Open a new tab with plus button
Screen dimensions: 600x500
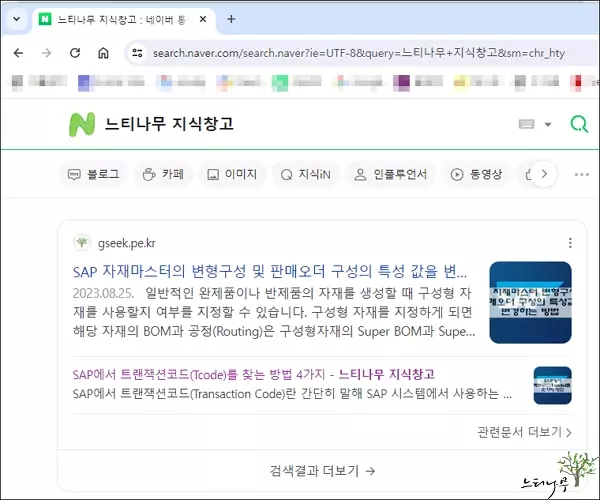tap(231, 19)
